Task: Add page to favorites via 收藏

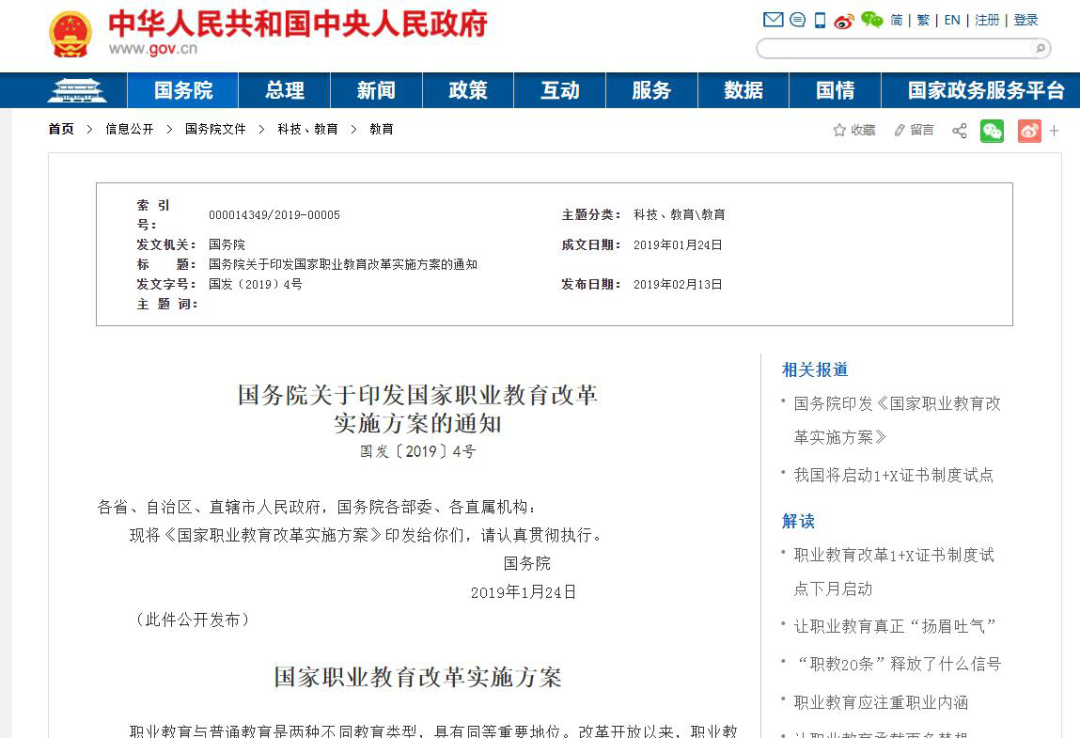Action: pyautogui.click(x=854, y=130)
